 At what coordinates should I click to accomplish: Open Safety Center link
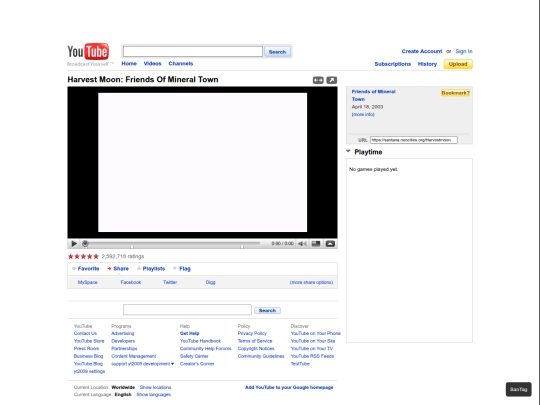(x=194, y=356)
